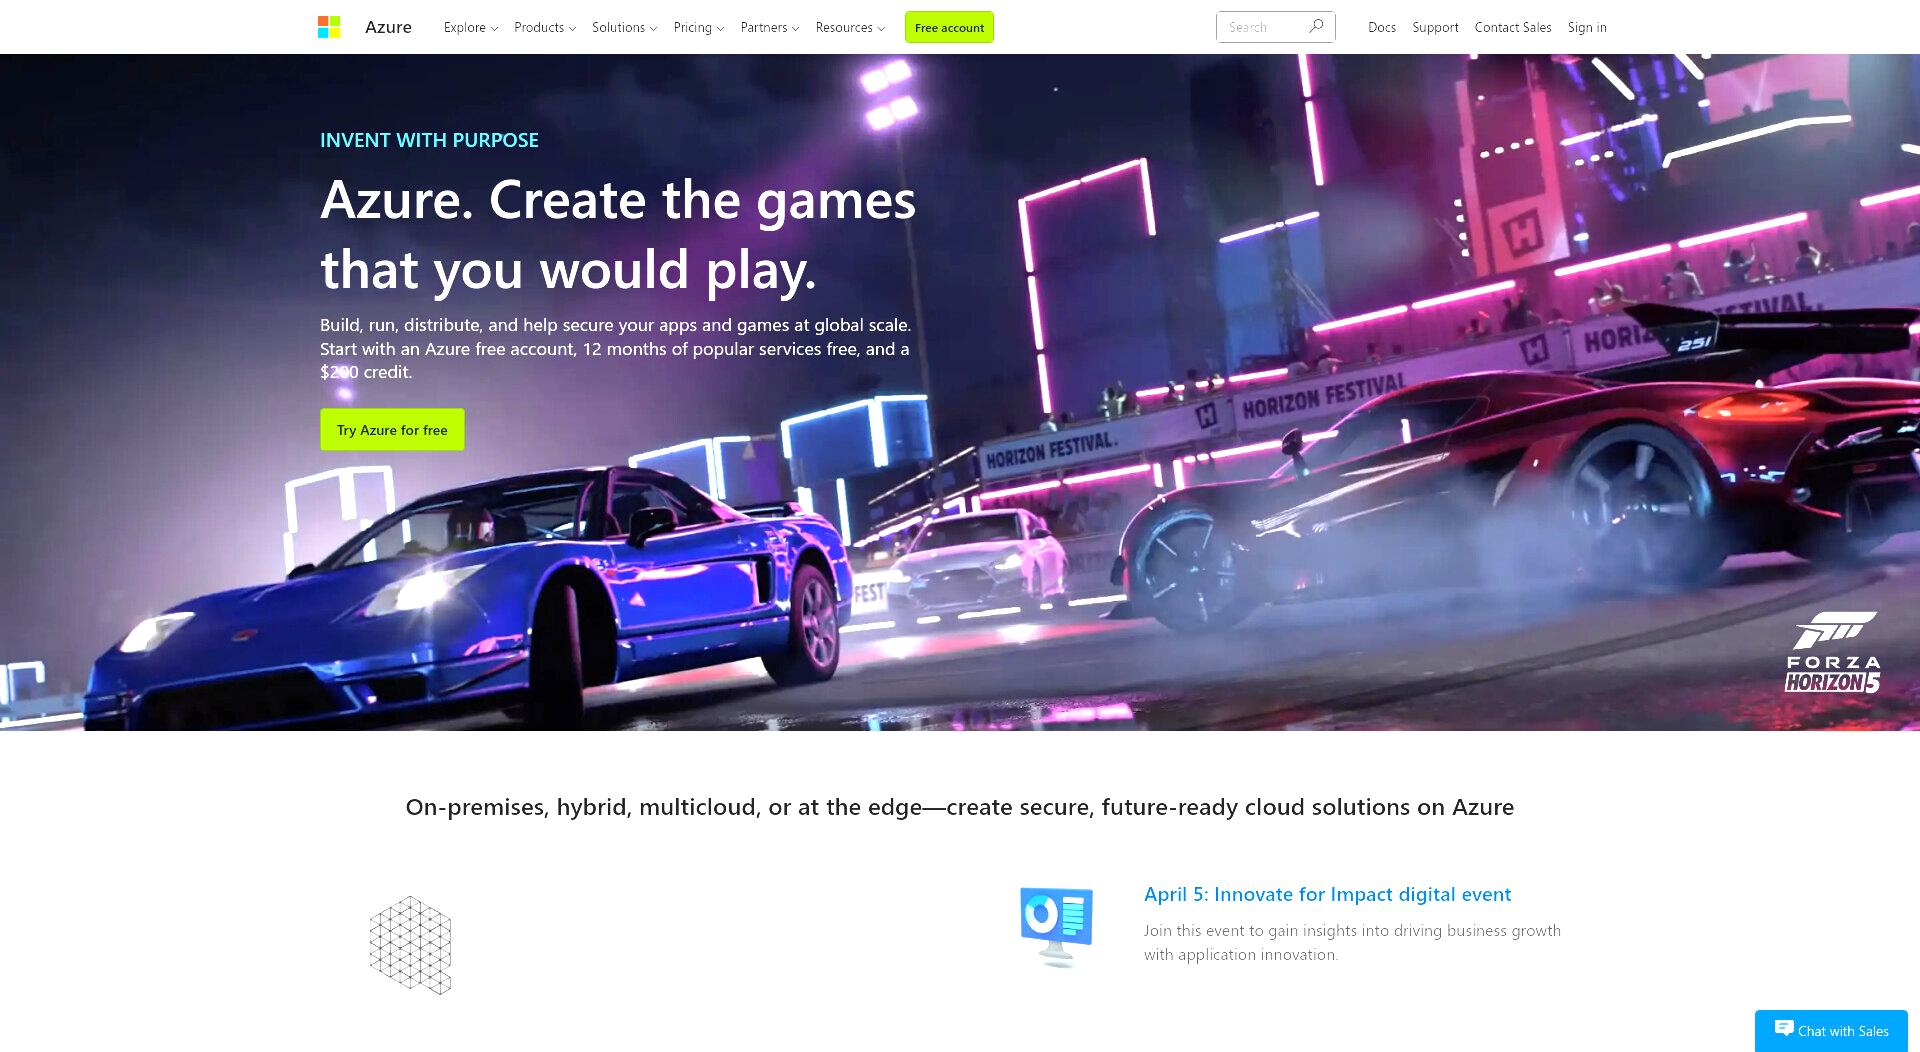This screenshot has width=1920, height=1052.
Task: Open Contact Sales link
Action: [1513, 27]
